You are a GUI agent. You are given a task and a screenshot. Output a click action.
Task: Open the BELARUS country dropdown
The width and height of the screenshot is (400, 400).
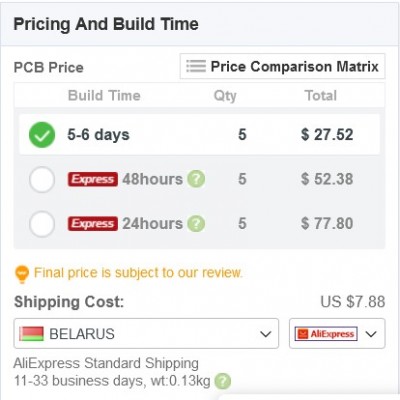(x=146, y=334)
